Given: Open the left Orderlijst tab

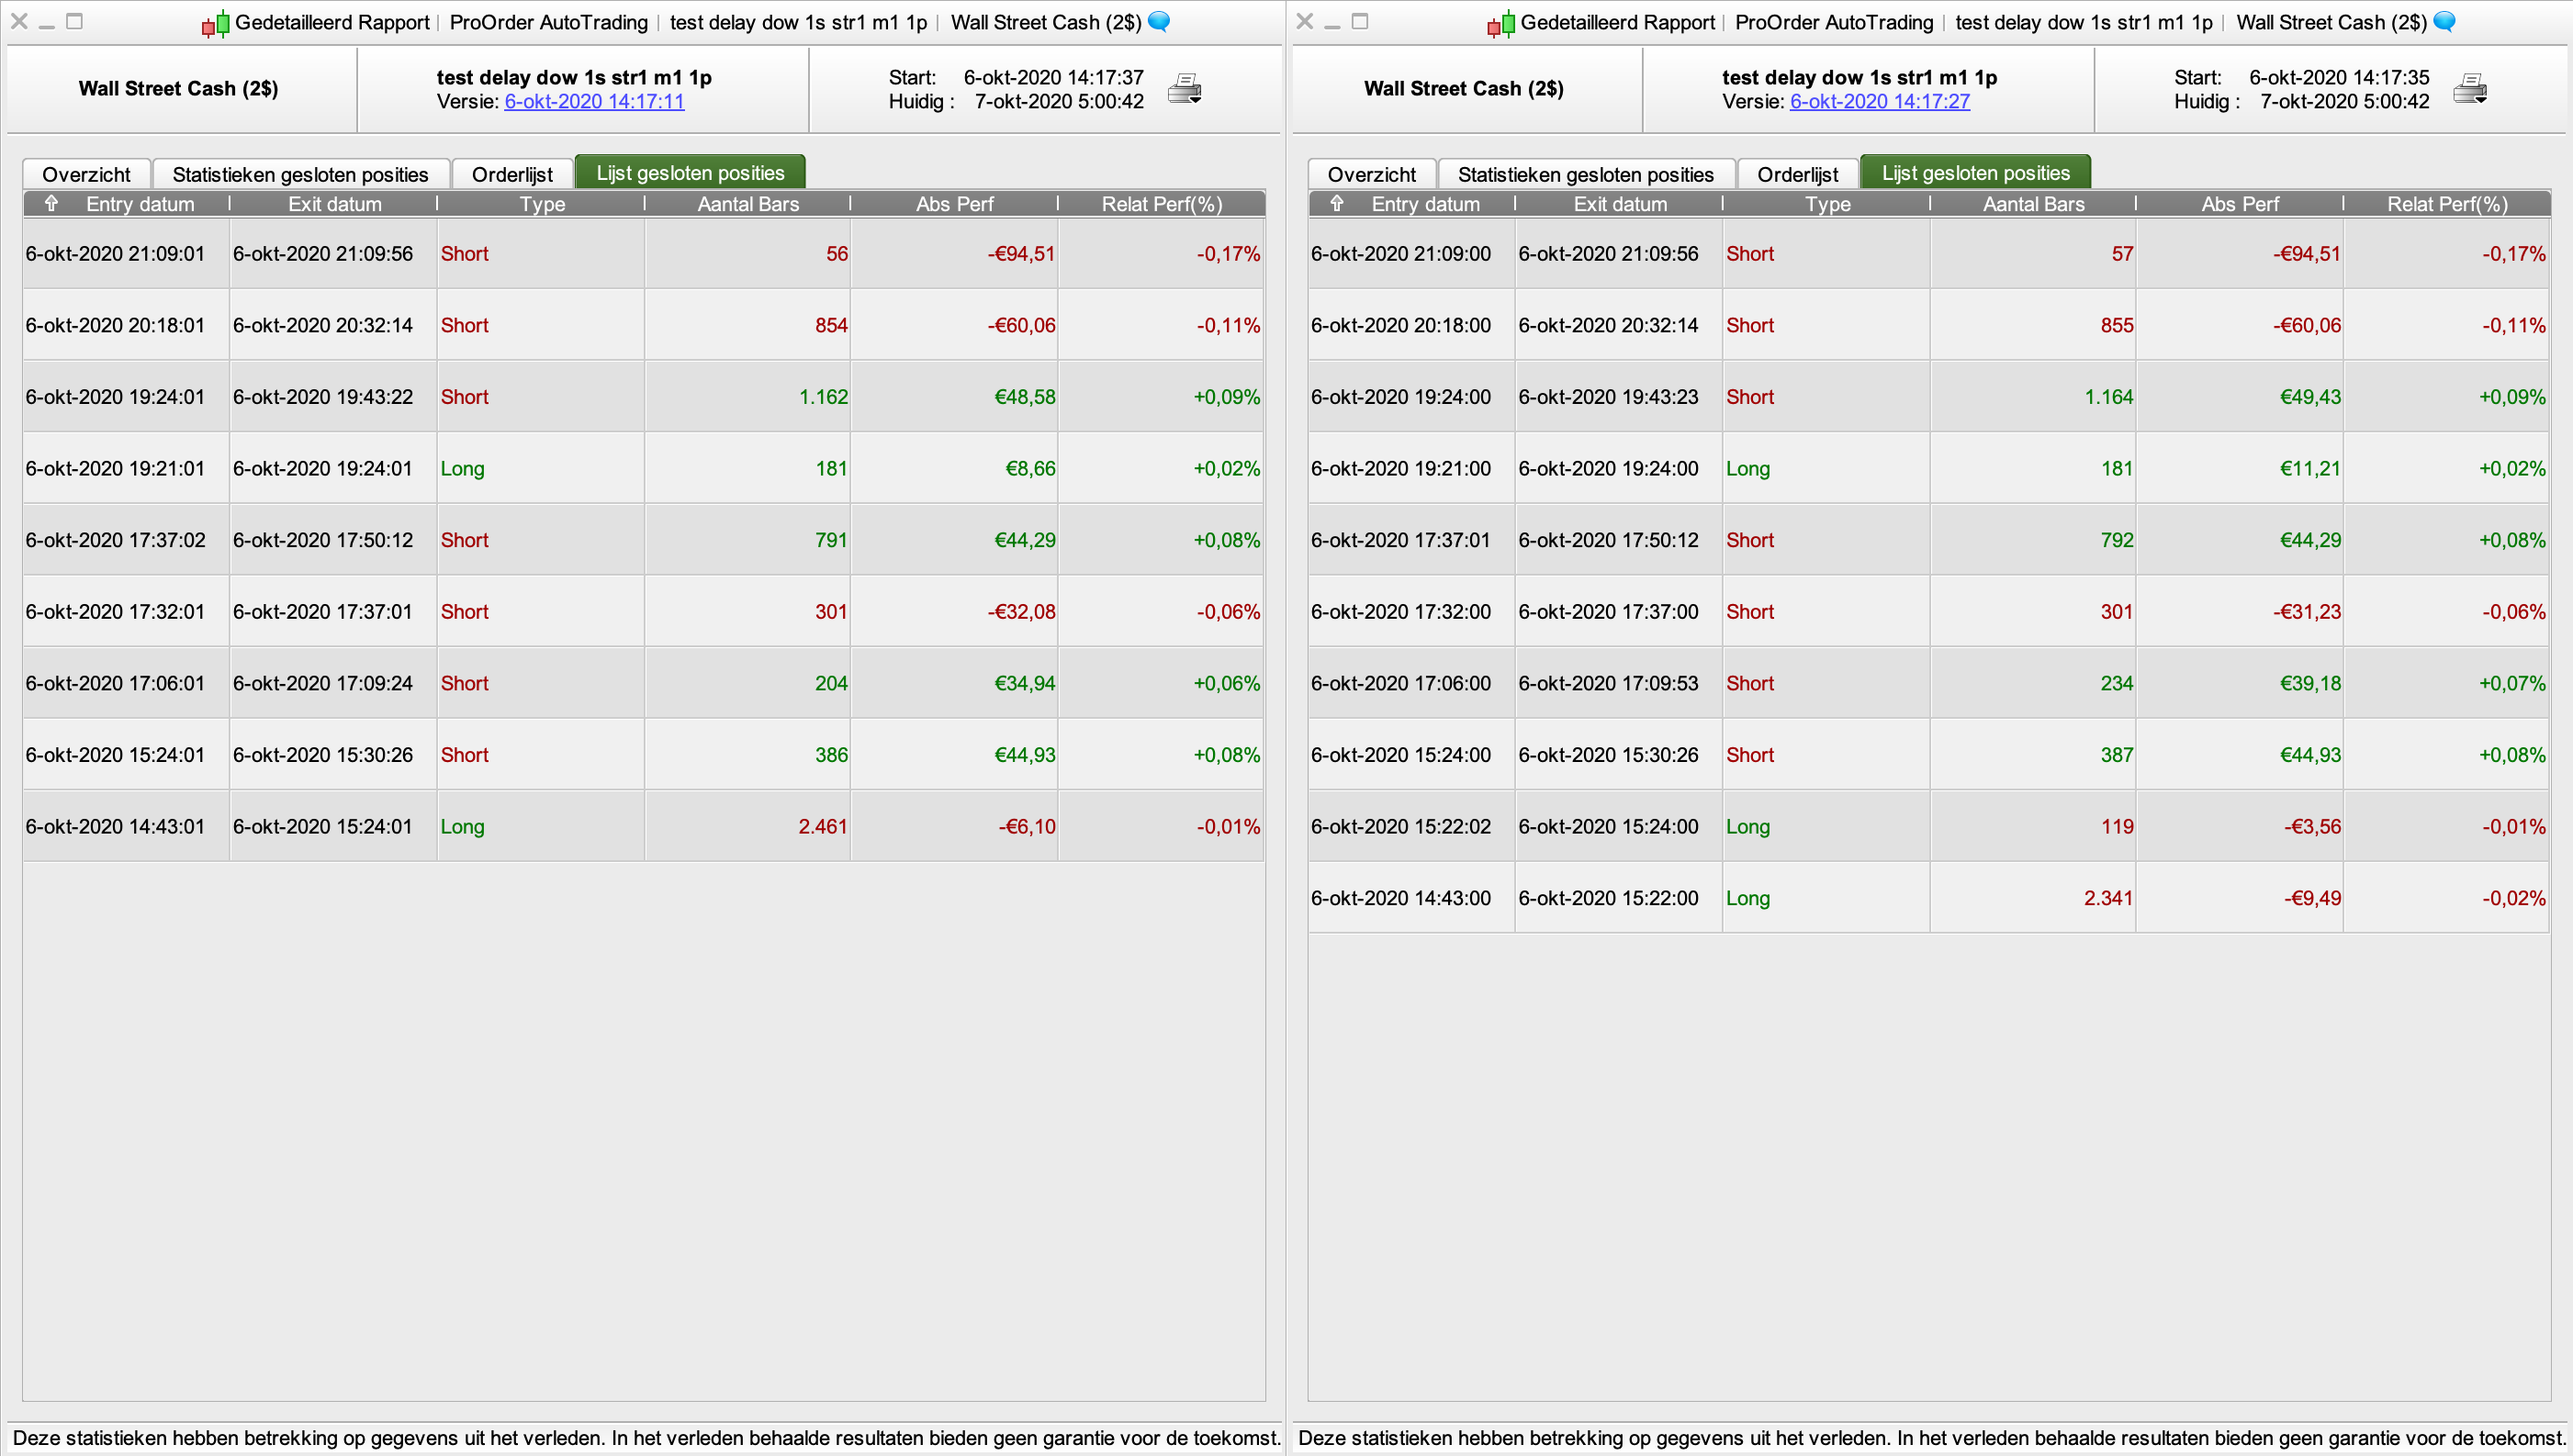Looking at the screenshot, I should (512, 174).
